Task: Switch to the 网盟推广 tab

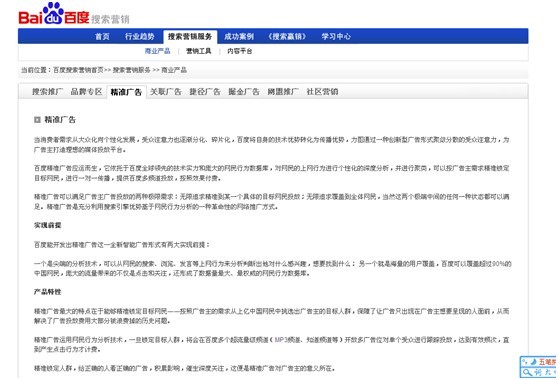Action: [x=283, y=92]
